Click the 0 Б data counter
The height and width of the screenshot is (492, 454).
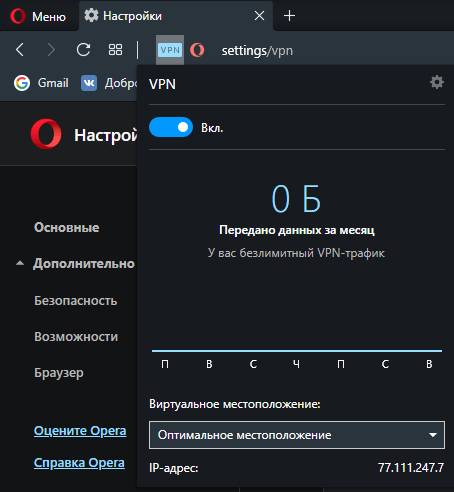tap(296, 199)
